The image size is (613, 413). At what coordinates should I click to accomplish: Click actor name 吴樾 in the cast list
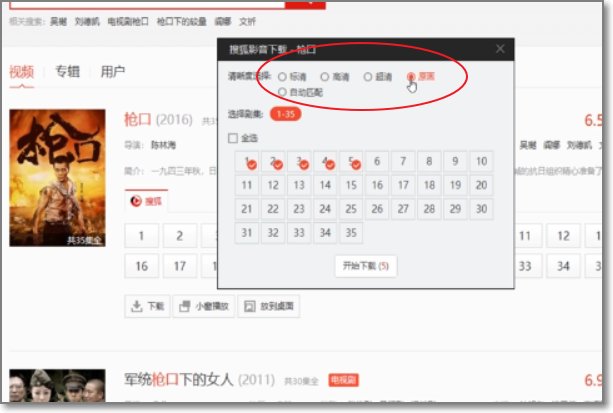tap(528, 145)
